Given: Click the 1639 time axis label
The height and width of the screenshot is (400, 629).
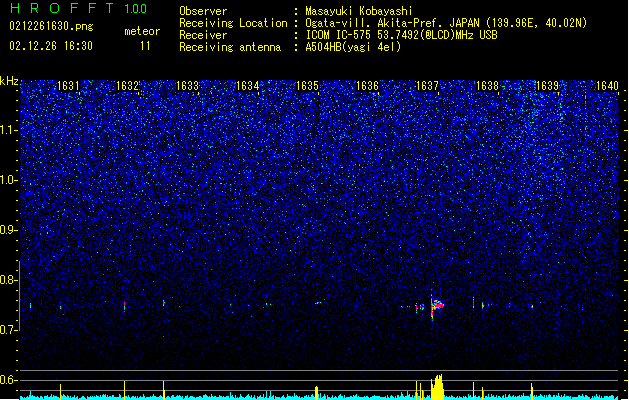Looking at the screenshot, I should click(x=548, y=86).
